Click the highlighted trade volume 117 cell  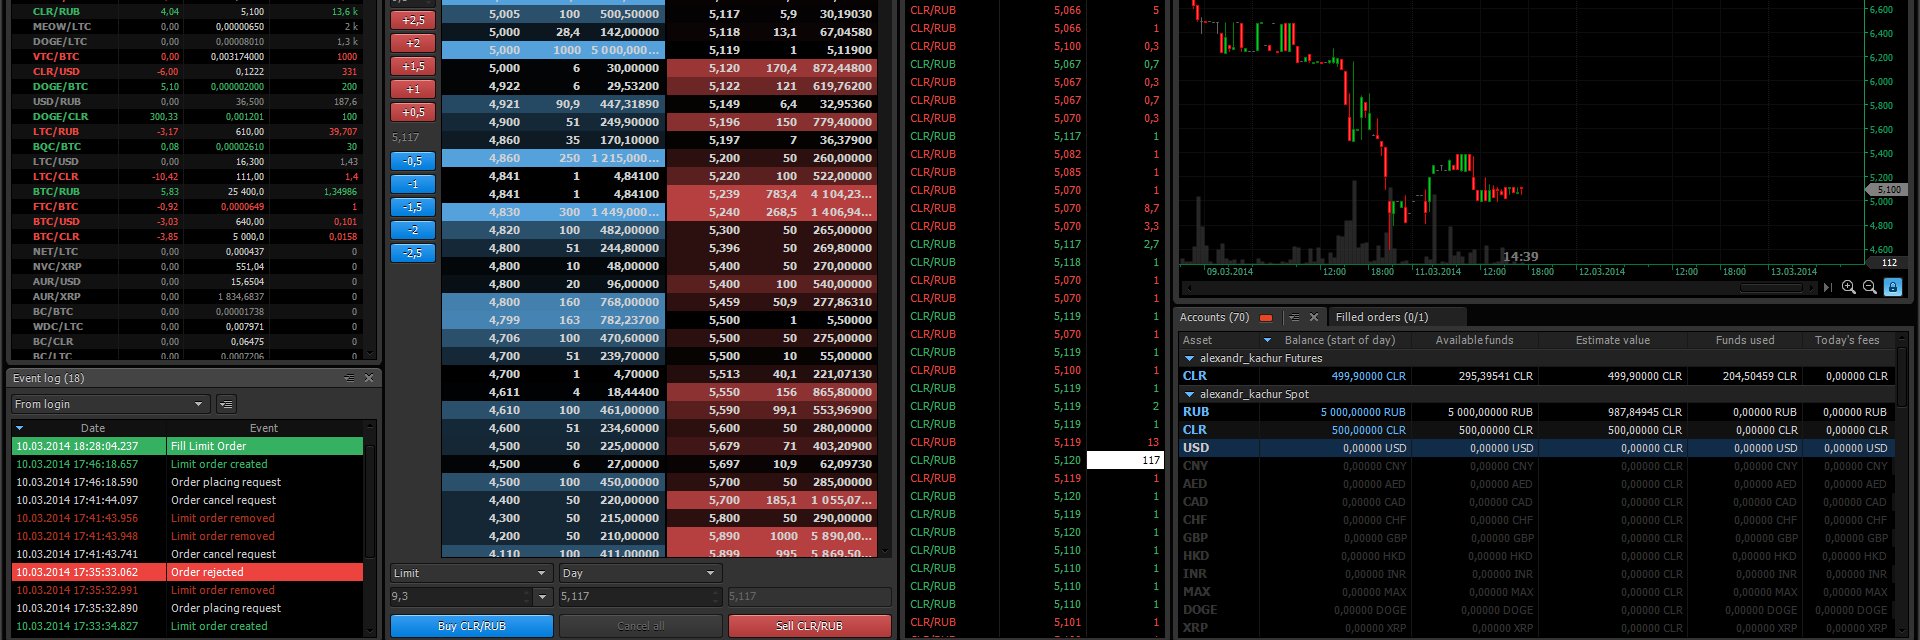[x=1124, y=460]
